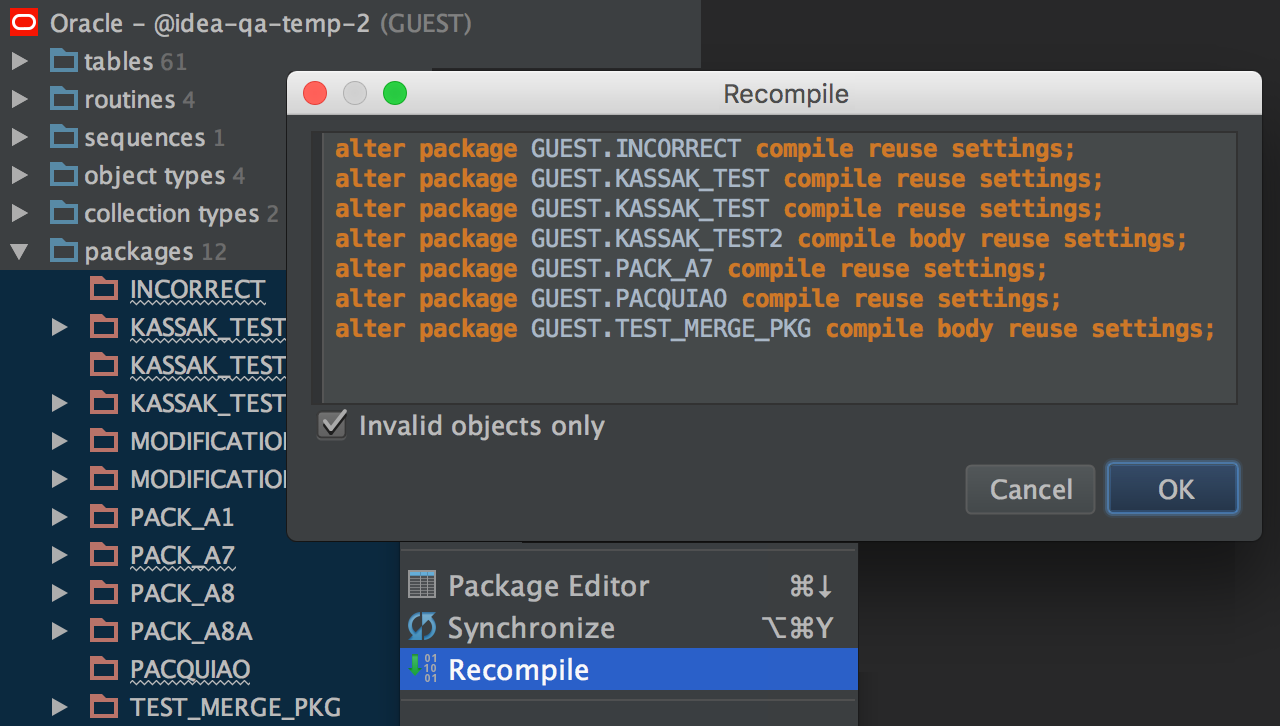Select the PACK_A7 package icon

click(104, 555)
